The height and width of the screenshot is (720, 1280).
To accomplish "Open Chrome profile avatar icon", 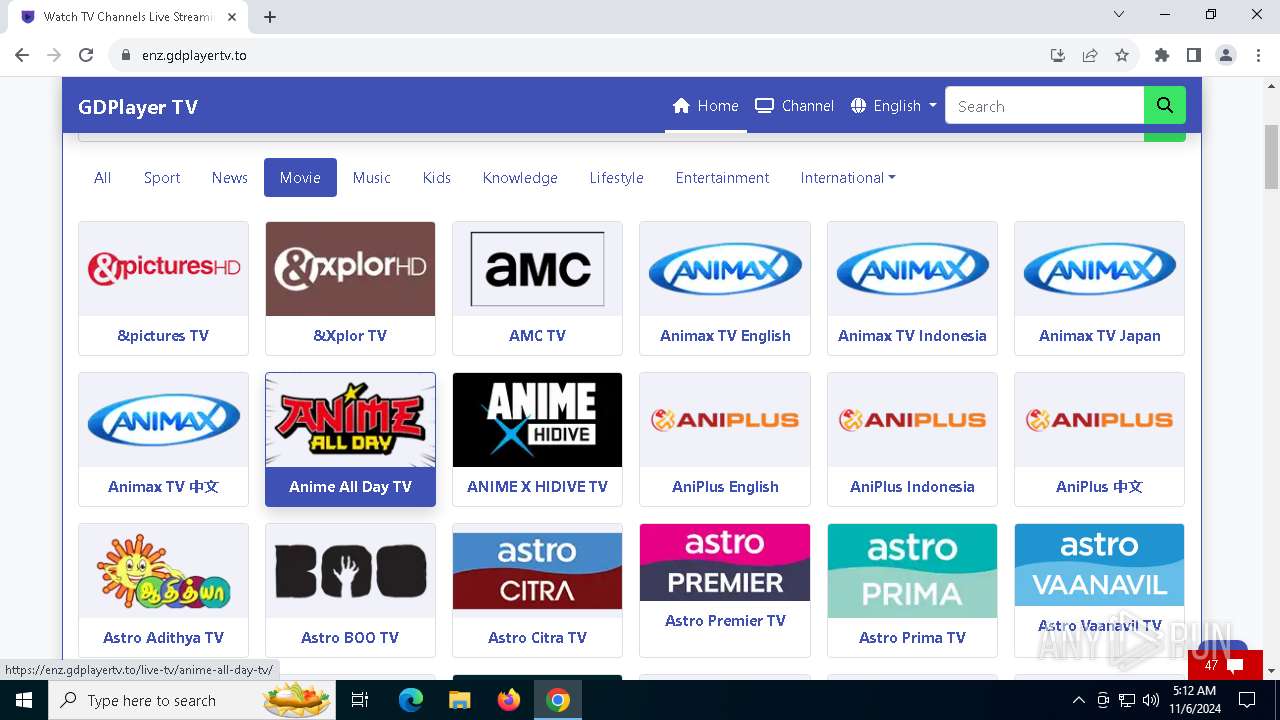I will pyautogui.click(x=1226, y=55).
